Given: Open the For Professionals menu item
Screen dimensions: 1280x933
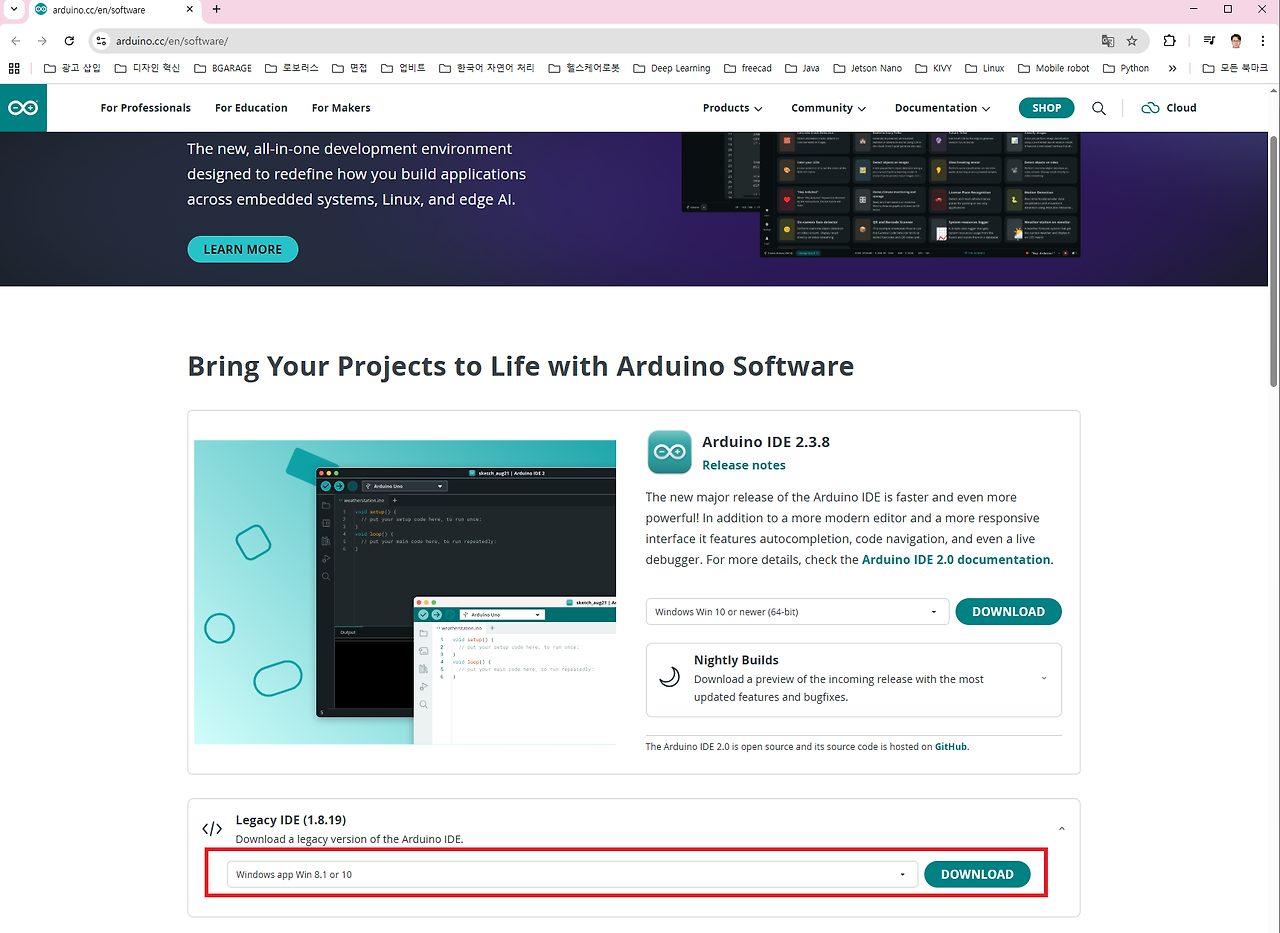Looking at the screenshot, I should tap(145, 108).
